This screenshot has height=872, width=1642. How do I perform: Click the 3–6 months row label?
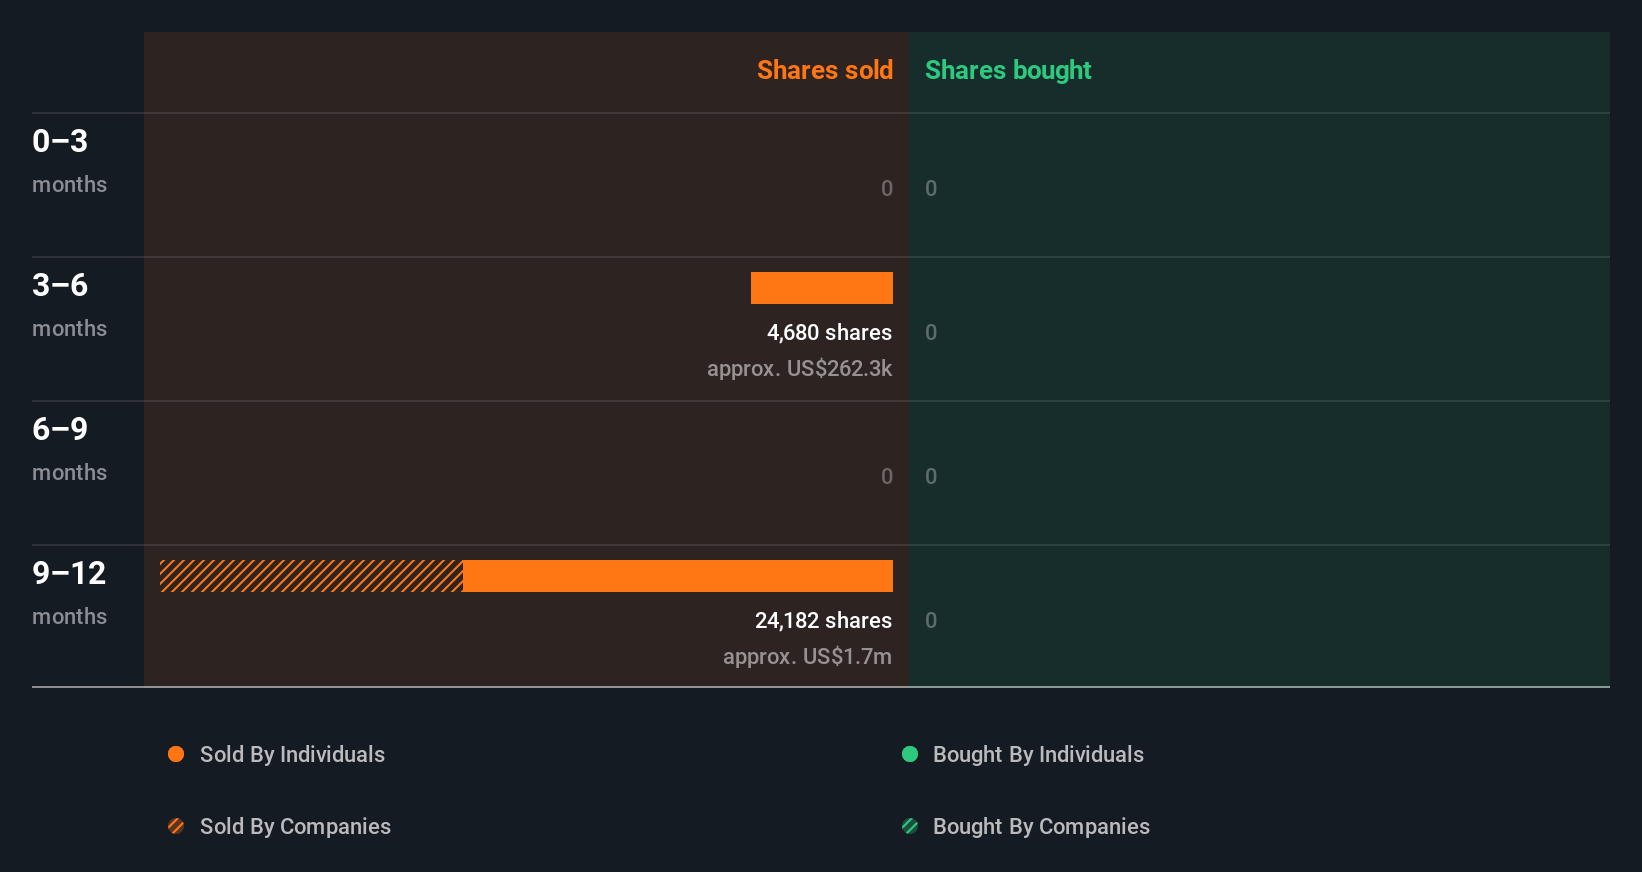(69, 305)
